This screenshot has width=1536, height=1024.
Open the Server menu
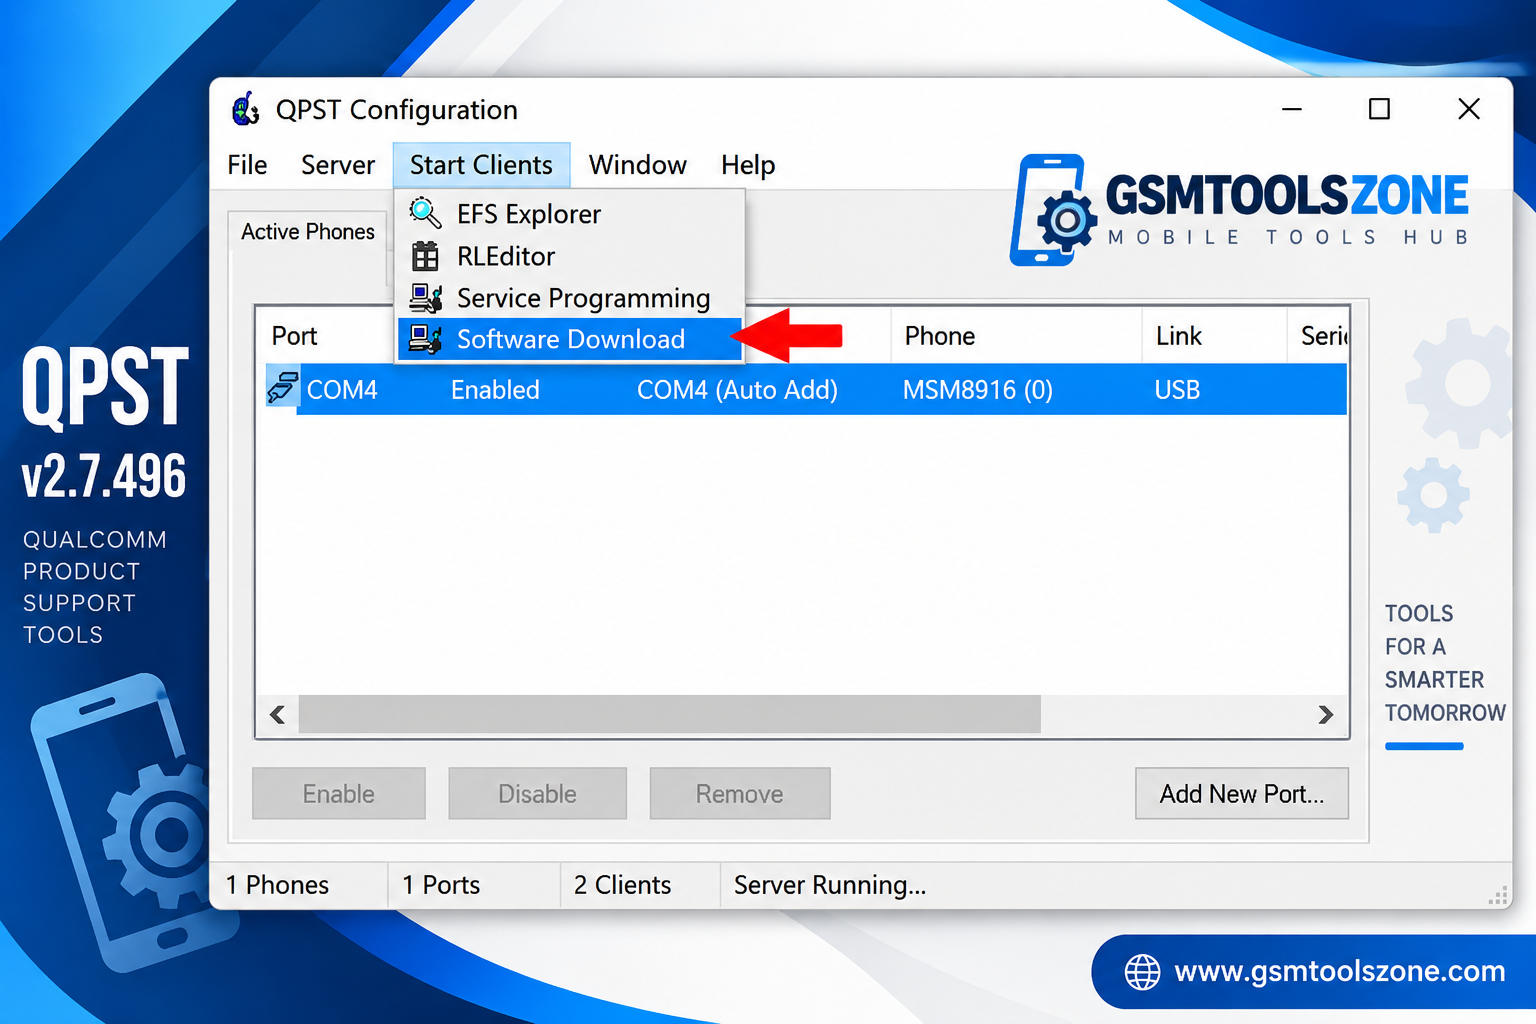[338, 165]
